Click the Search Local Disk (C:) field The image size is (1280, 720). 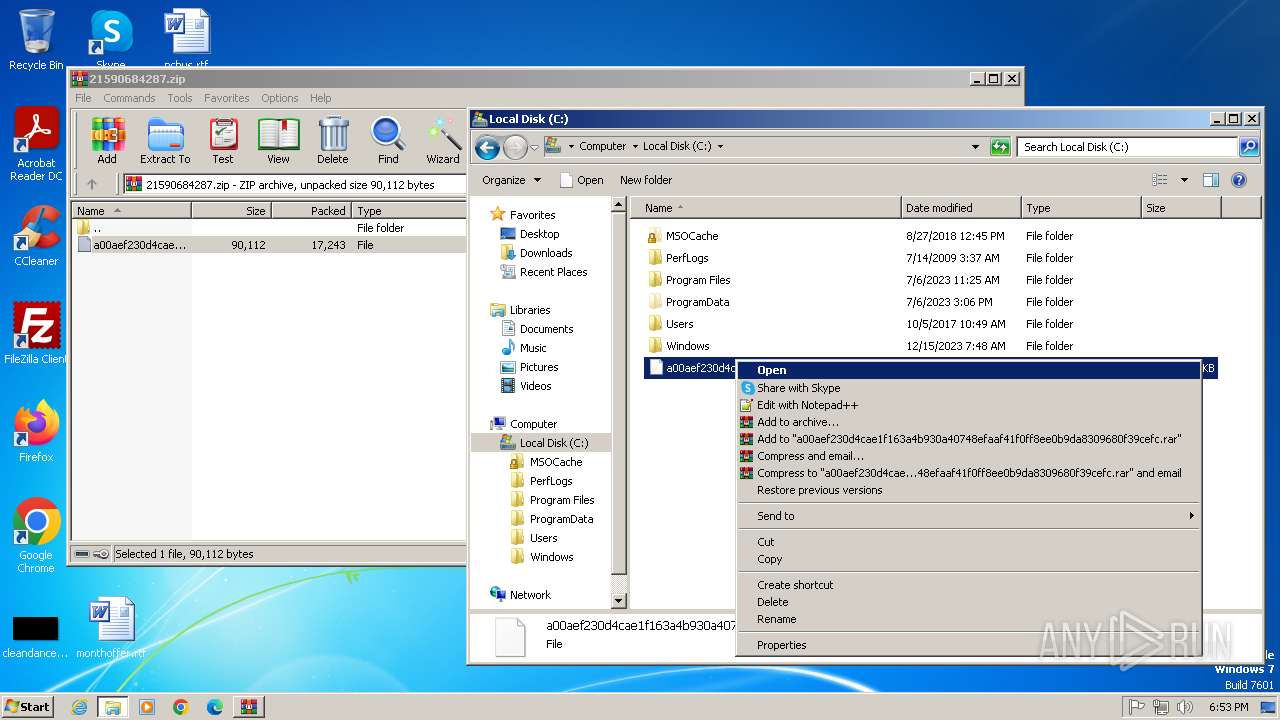[1128, 147]
